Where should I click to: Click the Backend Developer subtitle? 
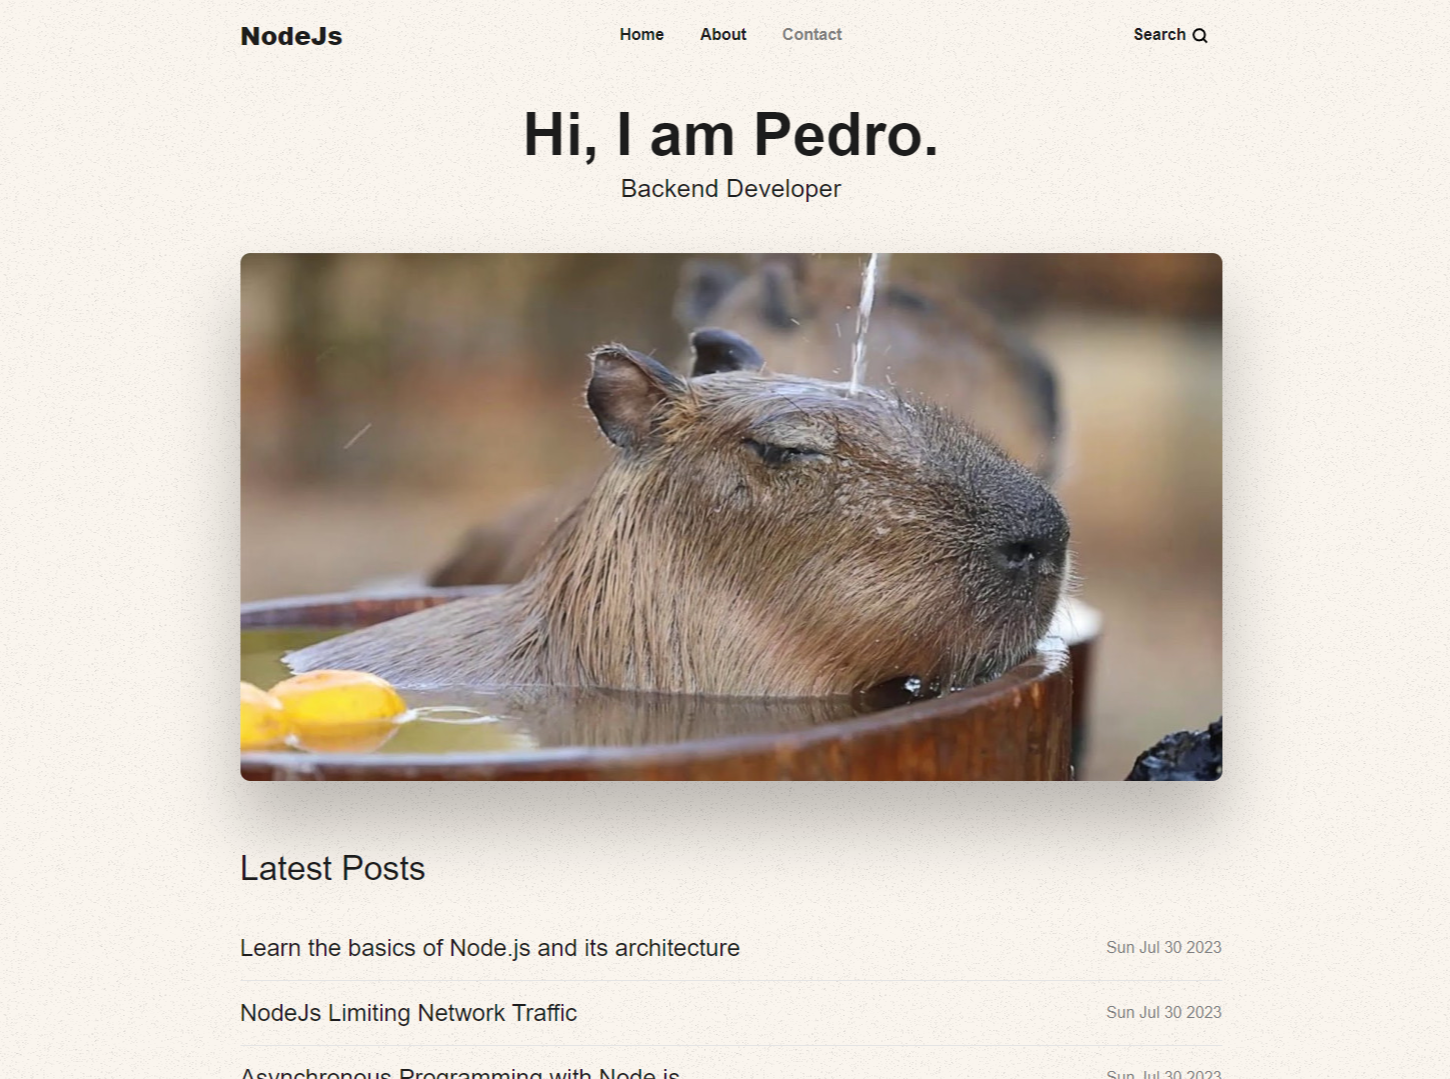[x=731, y=188]
